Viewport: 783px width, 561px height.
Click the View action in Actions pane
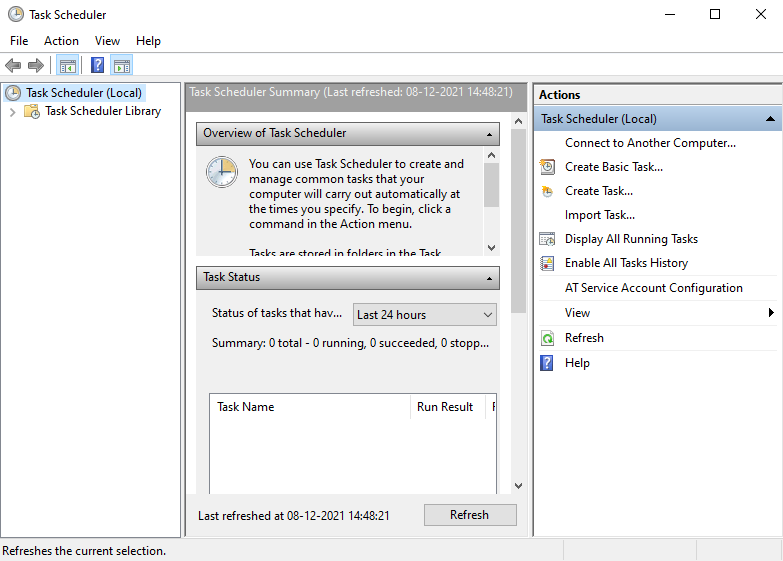coord(577,313)
